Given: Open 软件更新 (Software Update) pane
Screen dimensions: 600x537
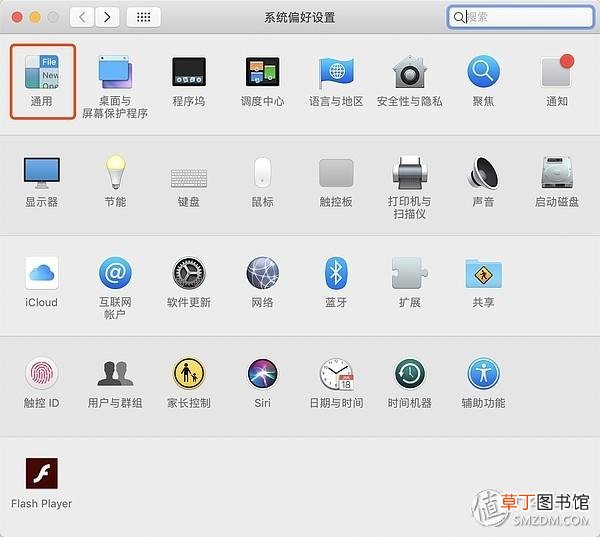Looking at the screenshot, I should click(189, 282).
